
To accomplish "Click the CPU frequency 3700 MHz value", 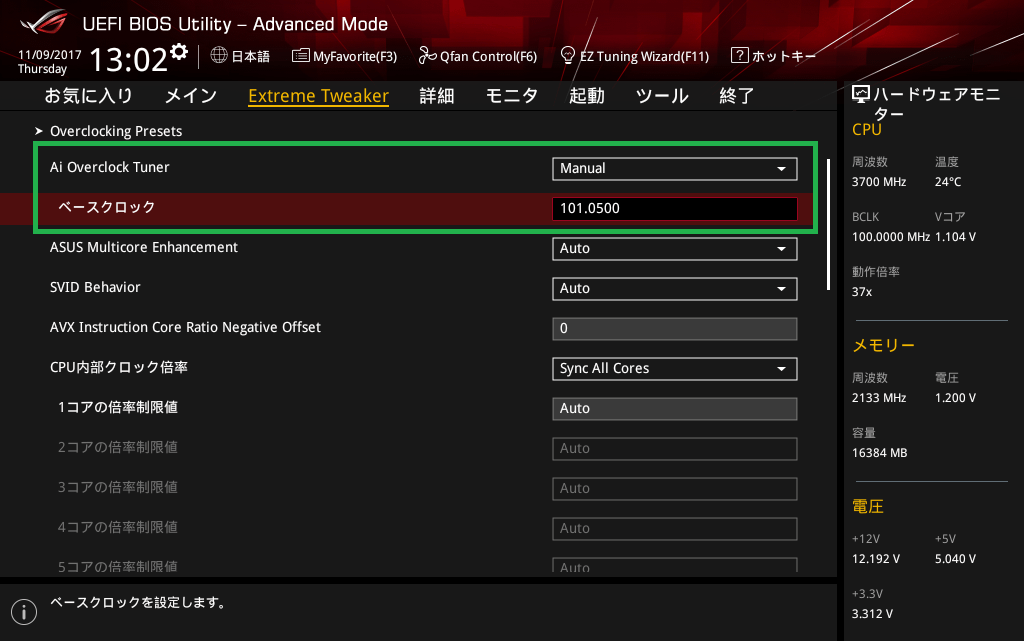I will [x=879, y=182].
